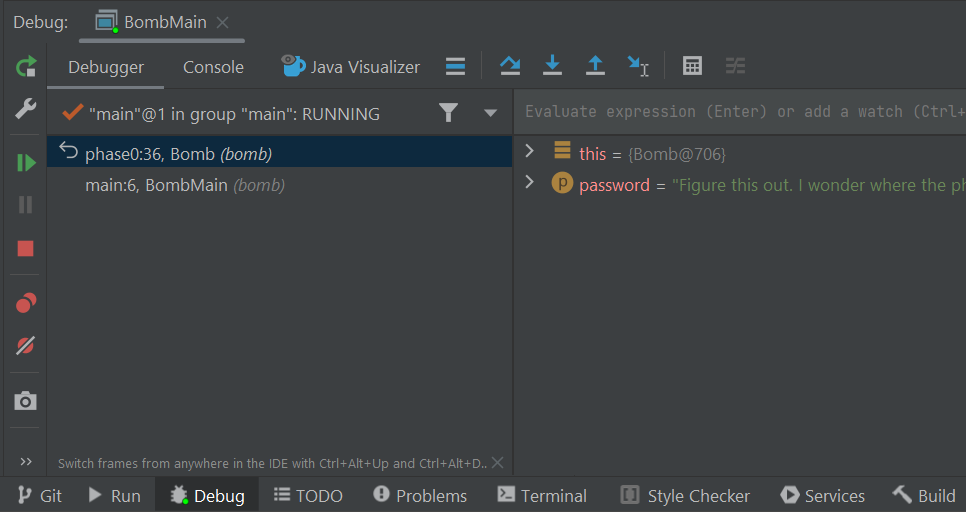Click the Trace Current Stream Chain icon
Viewport: 966px width, 512px height.
click(x=736, y=66)
